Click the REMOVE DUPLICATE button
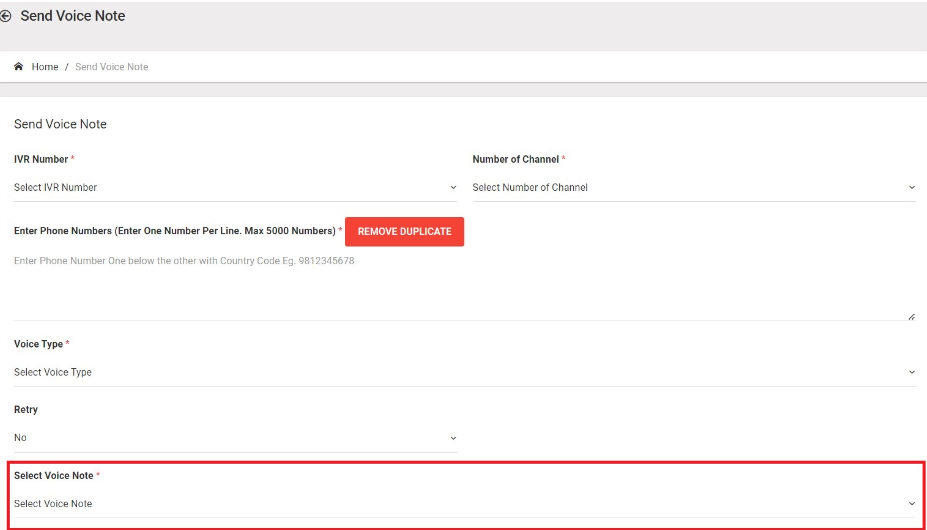This screenshot has height=530, width=927. (x=404, y=232)
